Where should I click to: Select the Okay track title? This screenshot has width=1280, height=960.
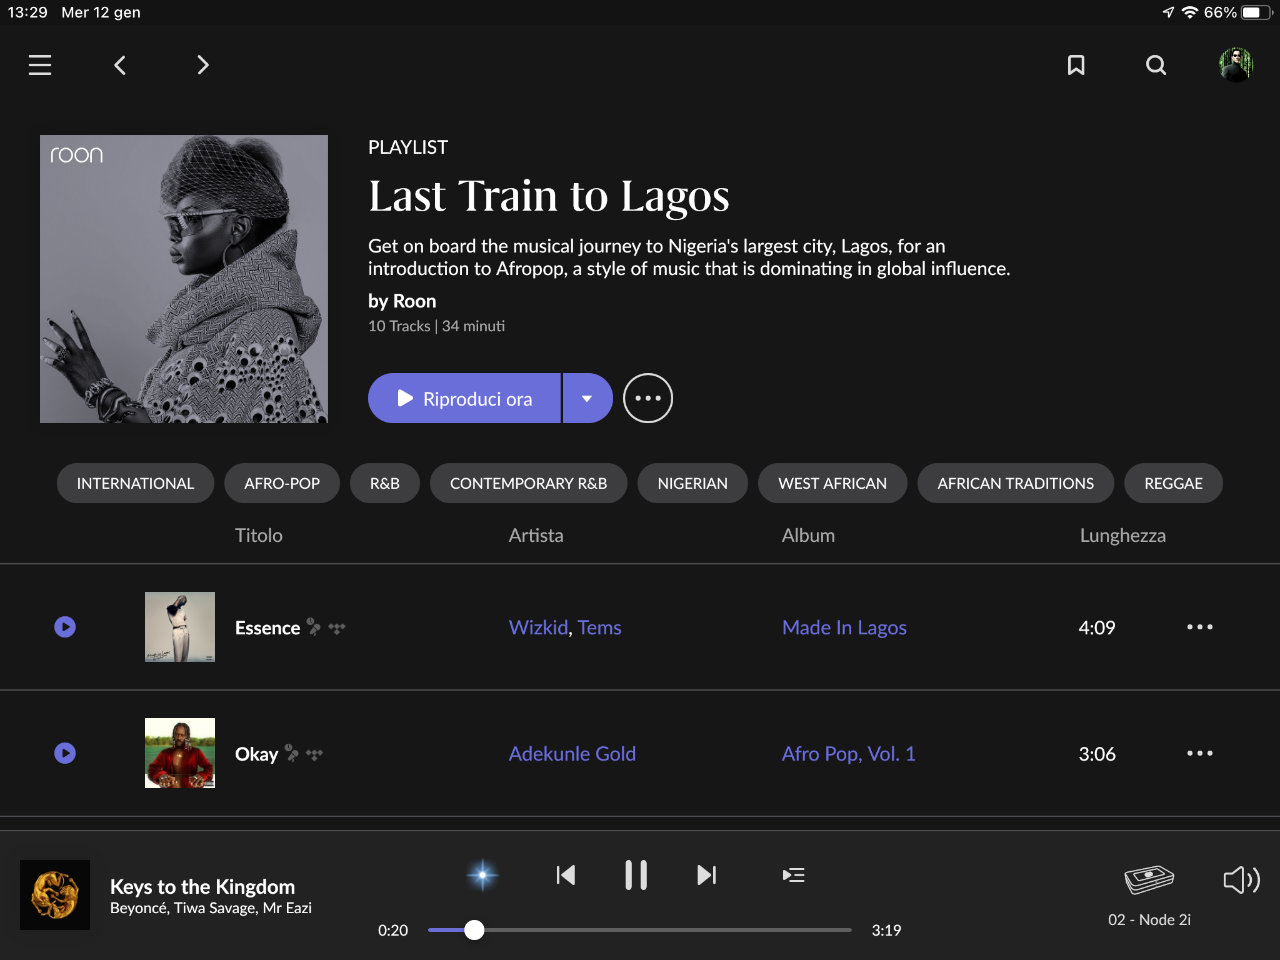tap(256, 753)
